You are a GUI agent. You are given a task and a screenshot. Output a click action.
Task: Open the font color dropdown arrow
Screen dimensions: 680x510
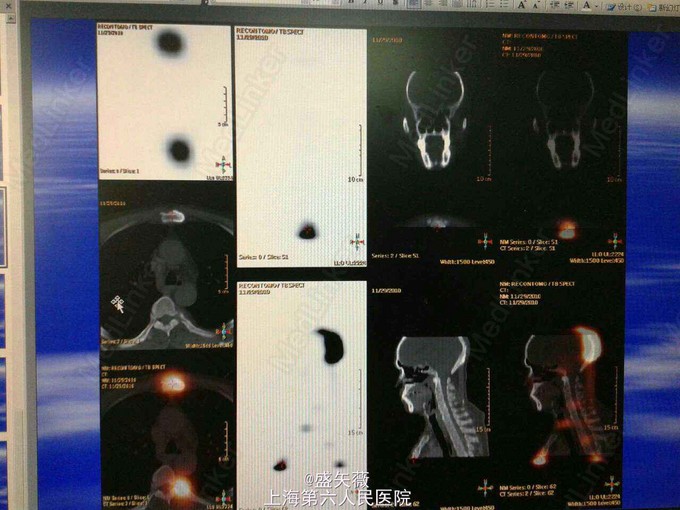coord(597,7)
